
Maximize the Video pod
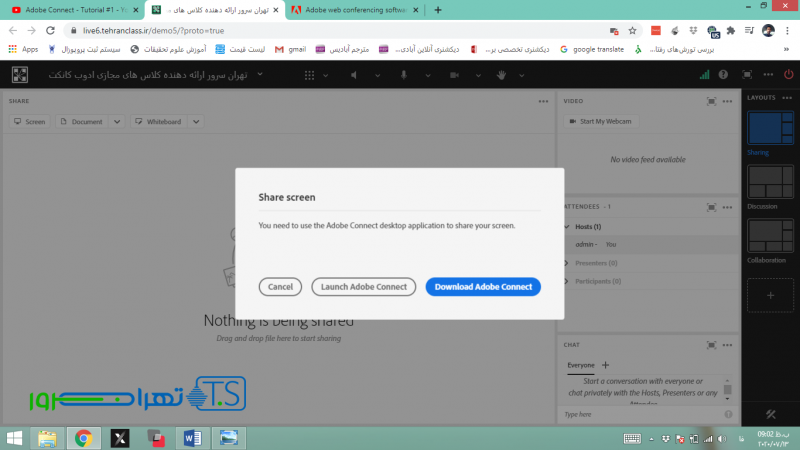click(x=711, y=101)
